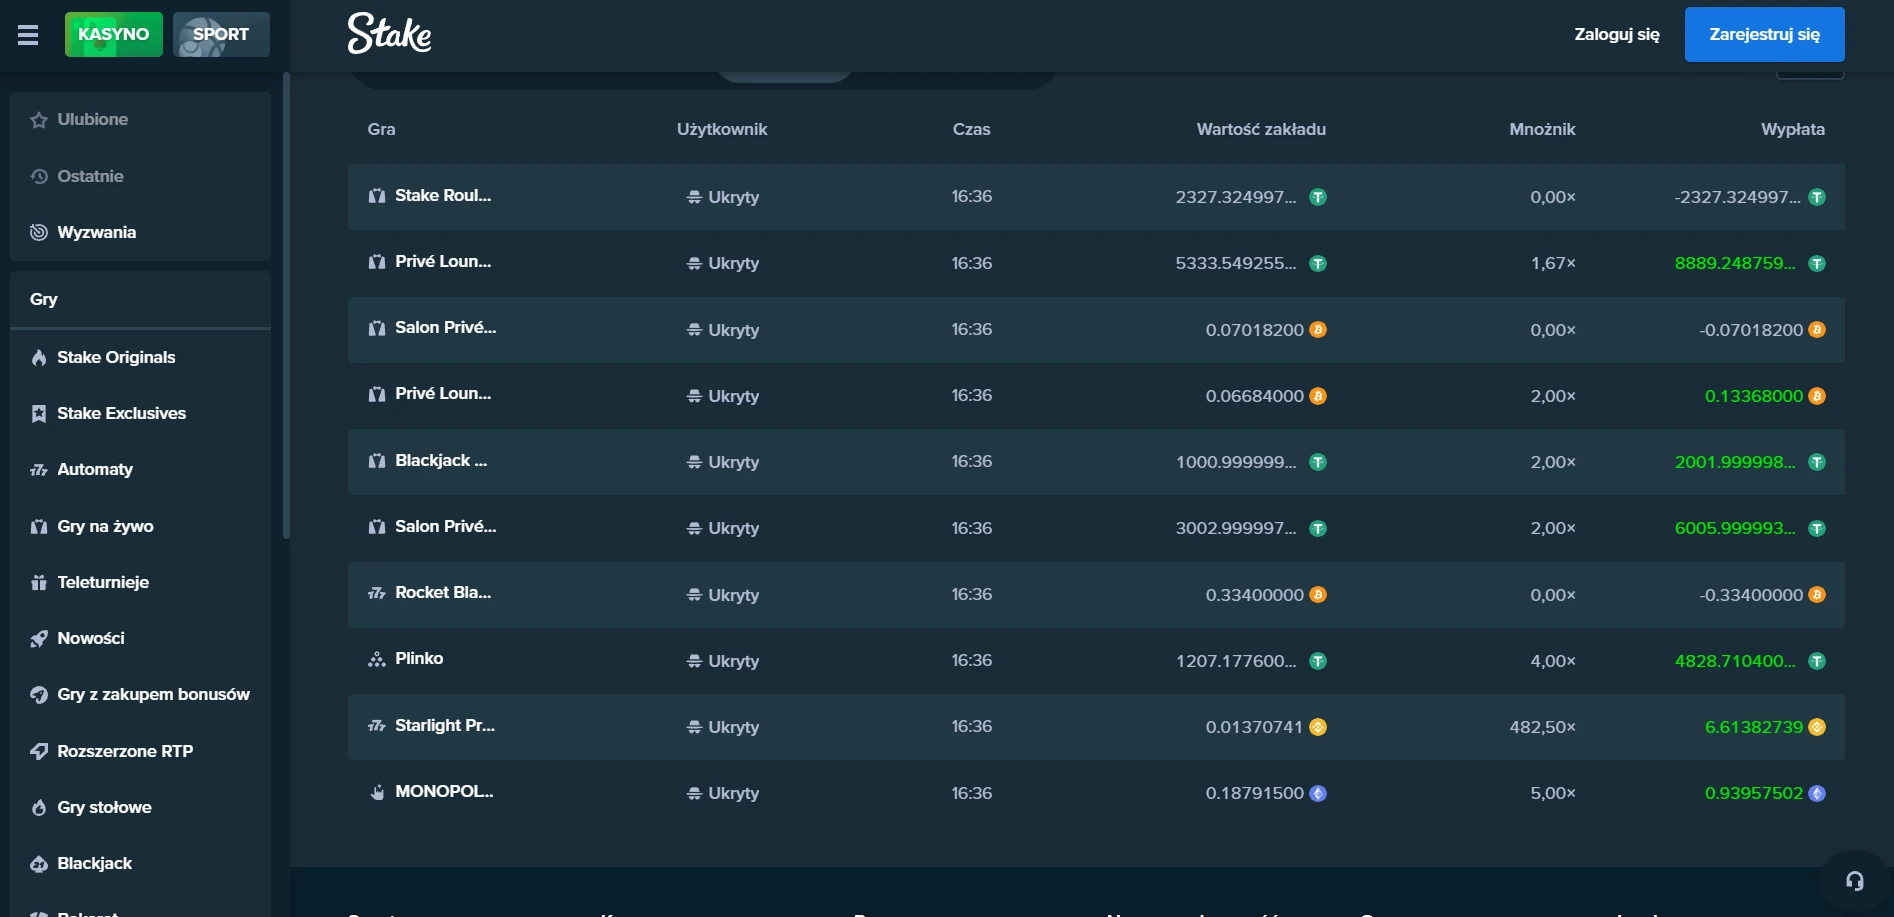Select Gry na żywo category

(141, 526)
